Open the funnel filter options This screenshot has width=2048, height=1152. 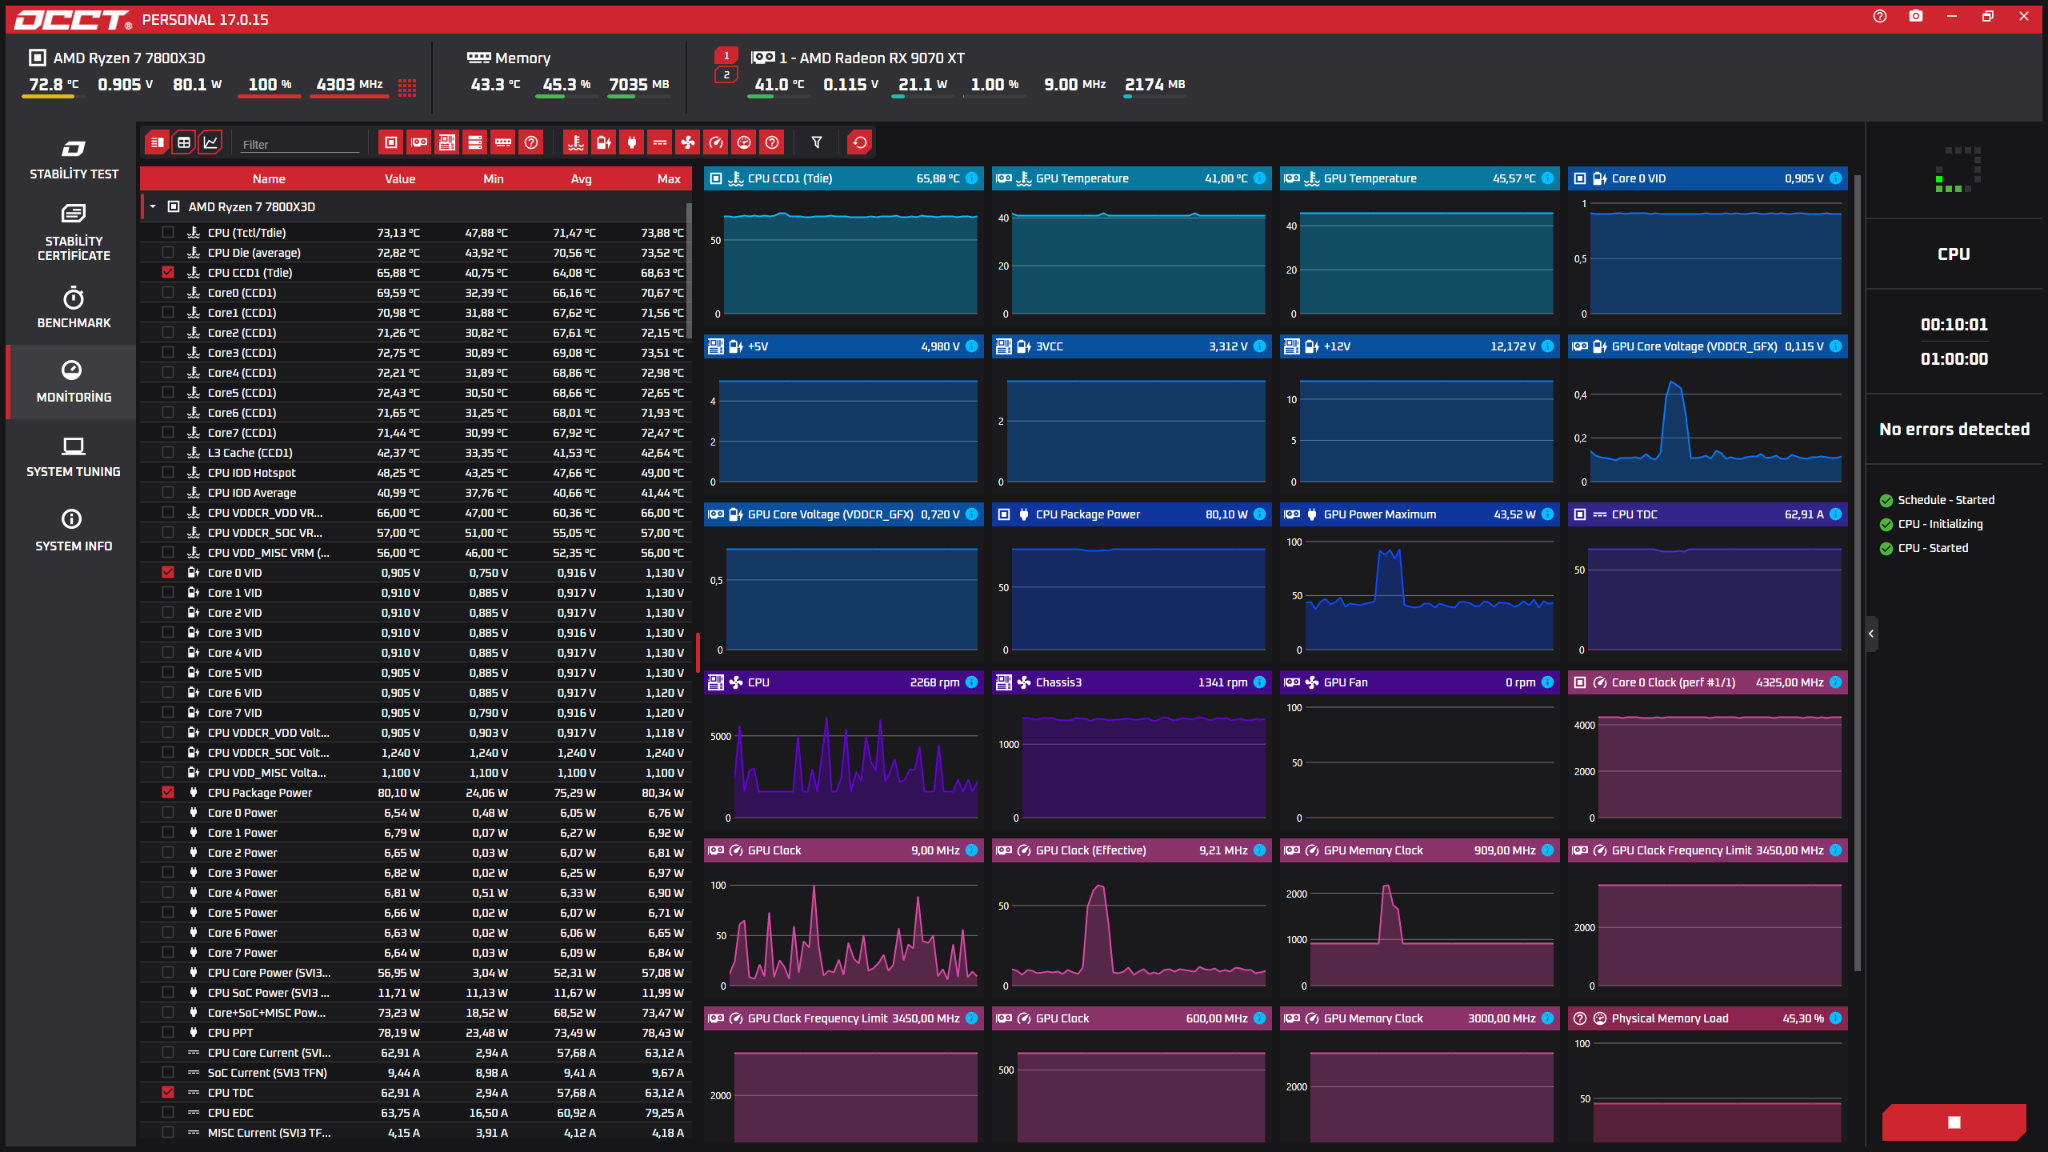coord(816,143)
